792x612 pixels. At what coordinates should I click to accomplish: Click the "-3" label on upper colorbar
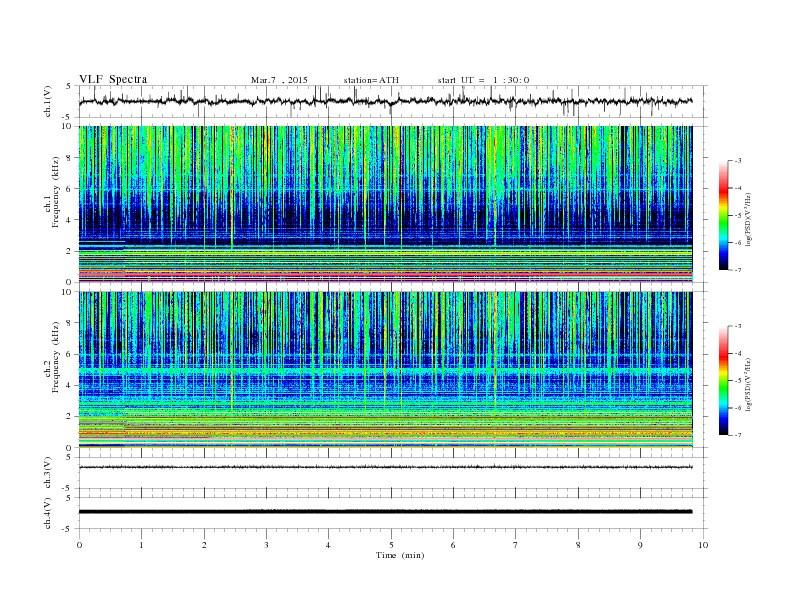pos(737,161)
